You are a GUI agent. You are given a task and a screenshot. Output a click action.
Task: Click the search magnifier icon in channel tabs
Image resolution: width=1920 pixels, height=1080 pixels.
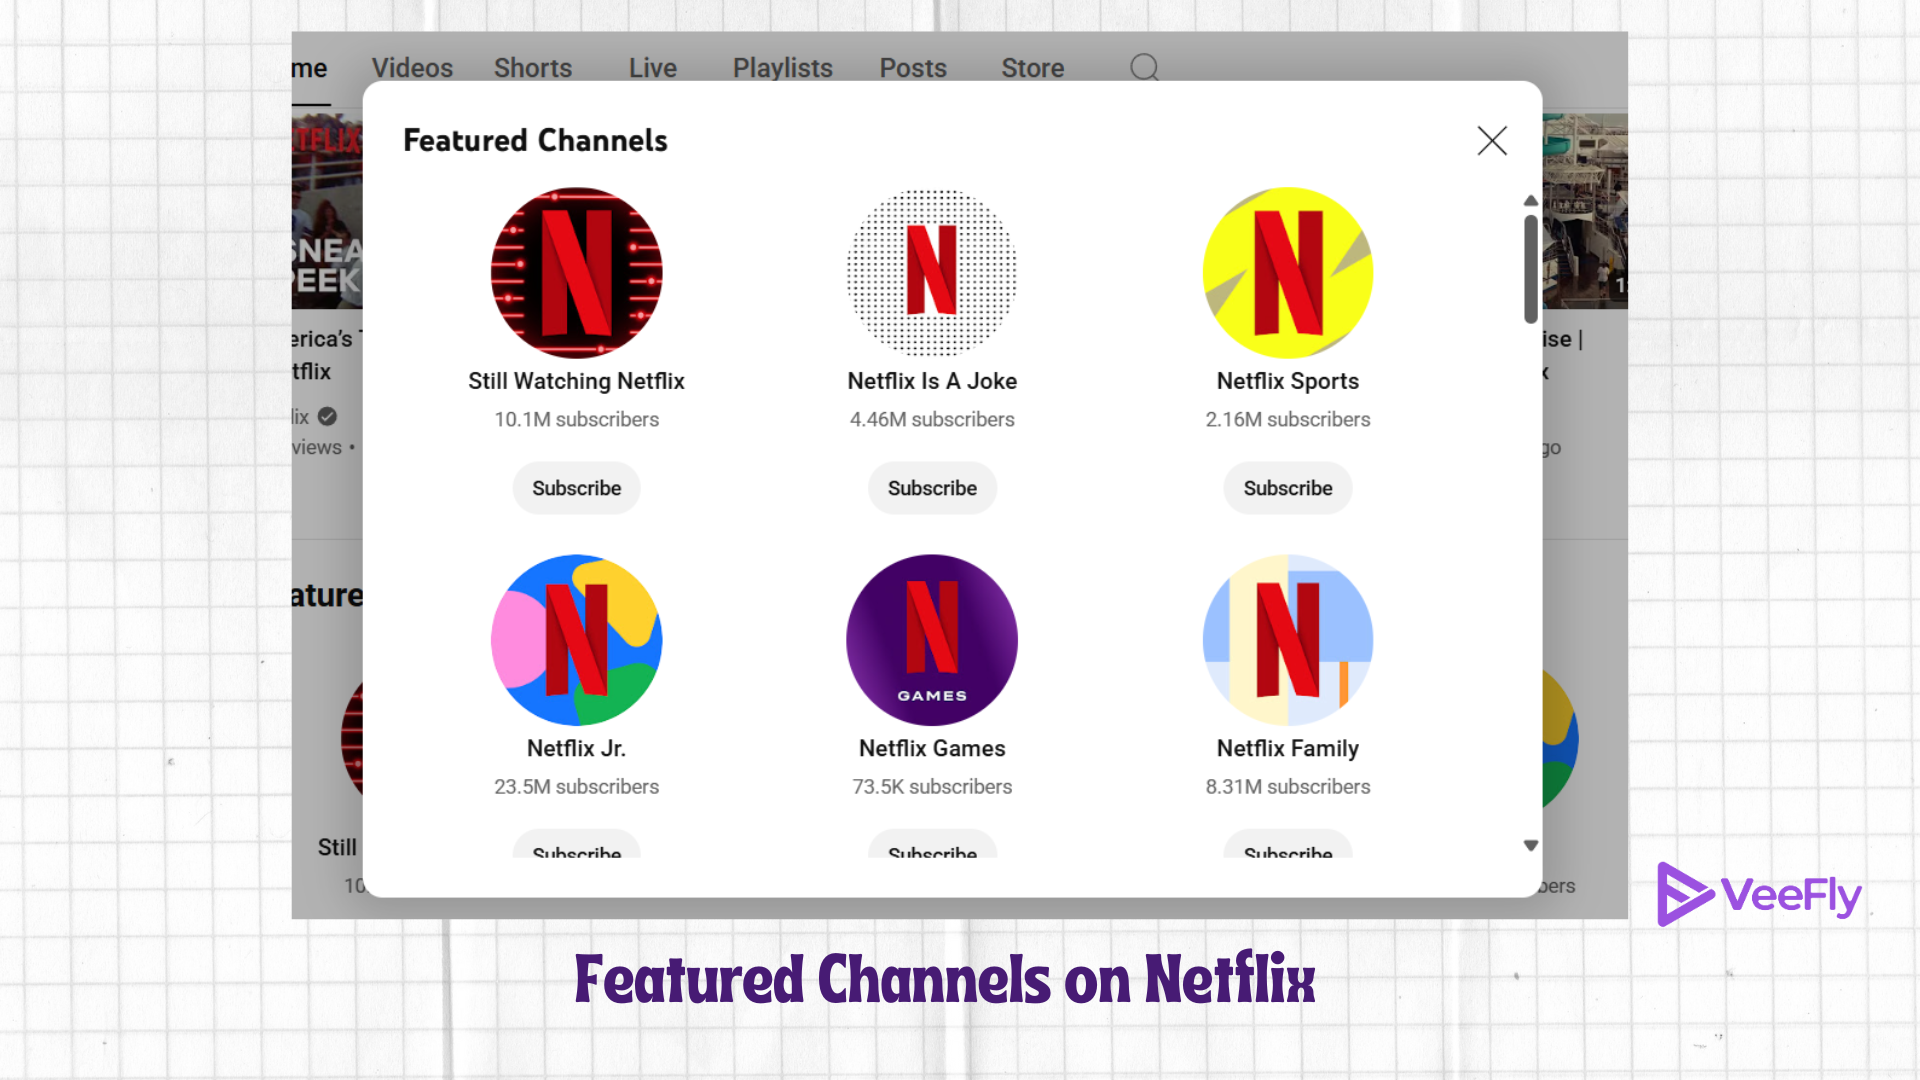point(1144,67)
